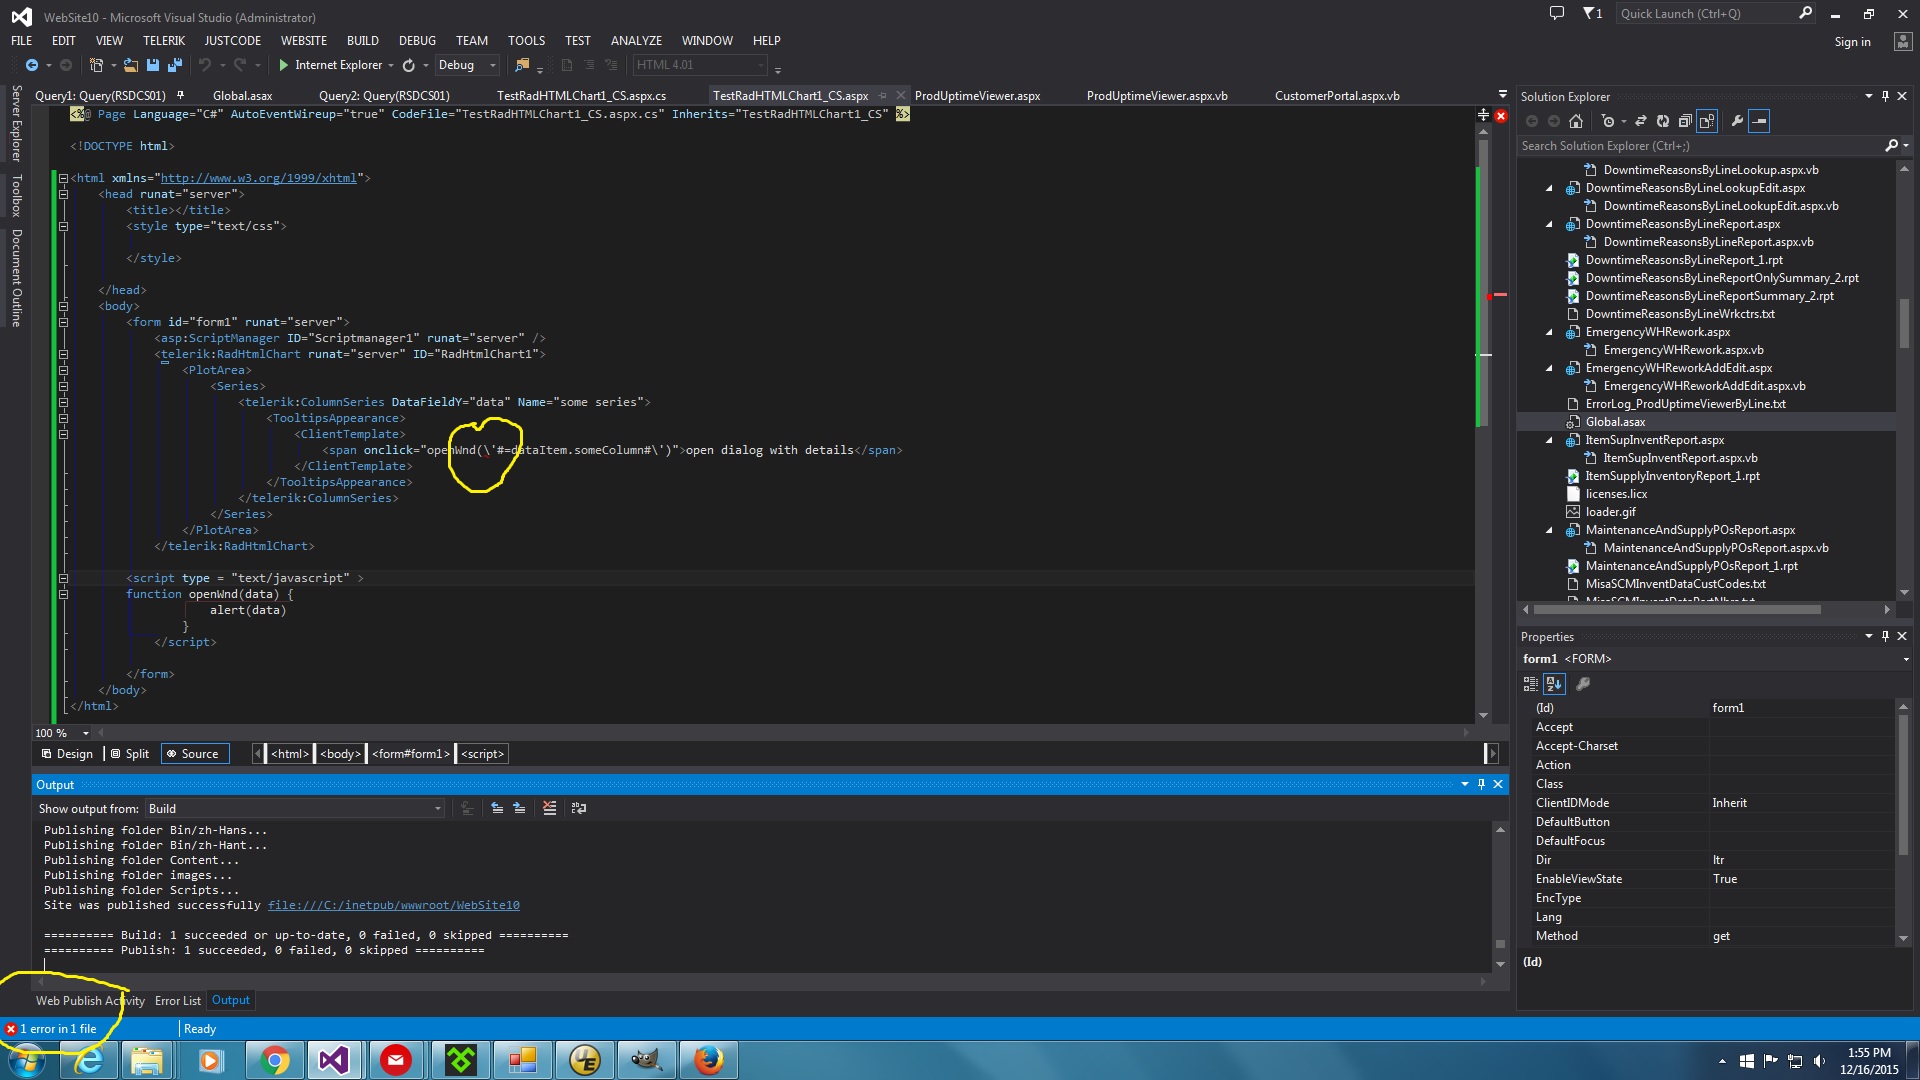Toggle Word Wrap in Output window
Image resolution: width=1920 pixels, height=1080 pixels.
pyautogui.click(x=578, y=808)
